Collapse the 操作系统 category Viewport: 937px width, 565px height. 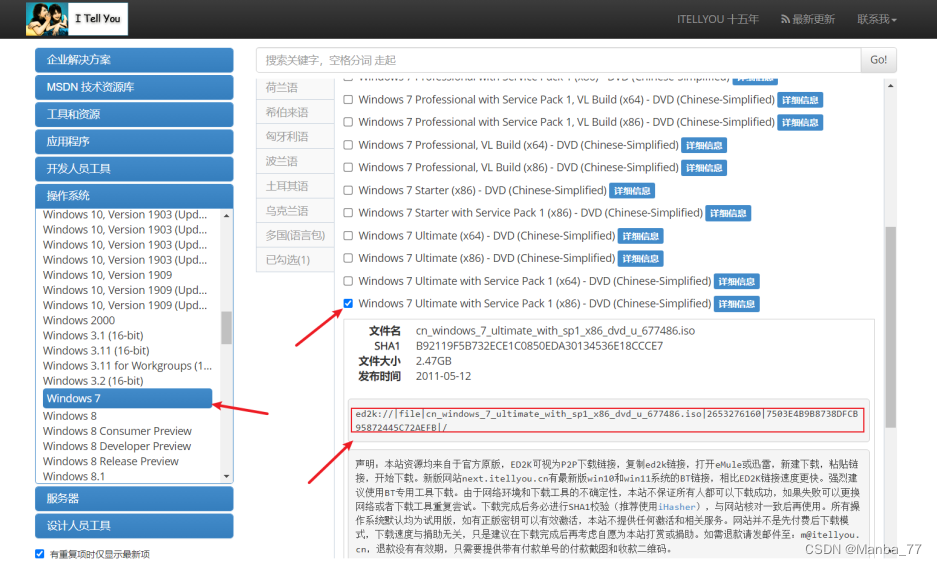134,196
